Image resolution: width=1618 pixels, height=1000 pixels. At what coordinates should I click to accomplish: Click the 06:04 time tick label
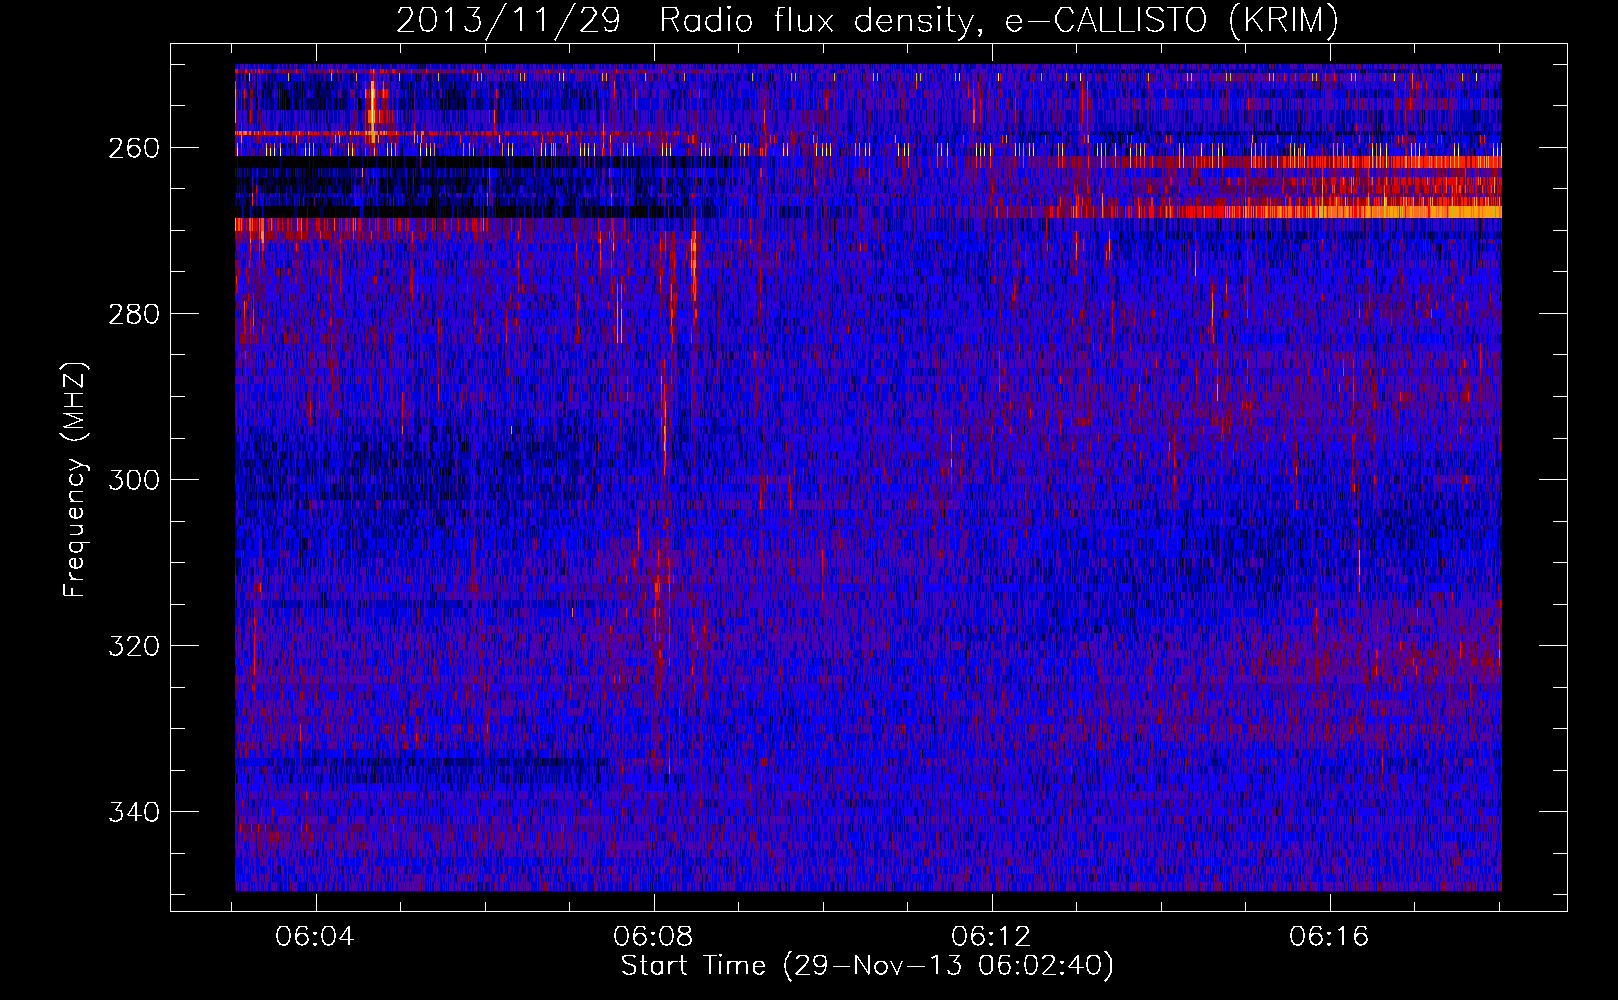[x=316, y=937]
